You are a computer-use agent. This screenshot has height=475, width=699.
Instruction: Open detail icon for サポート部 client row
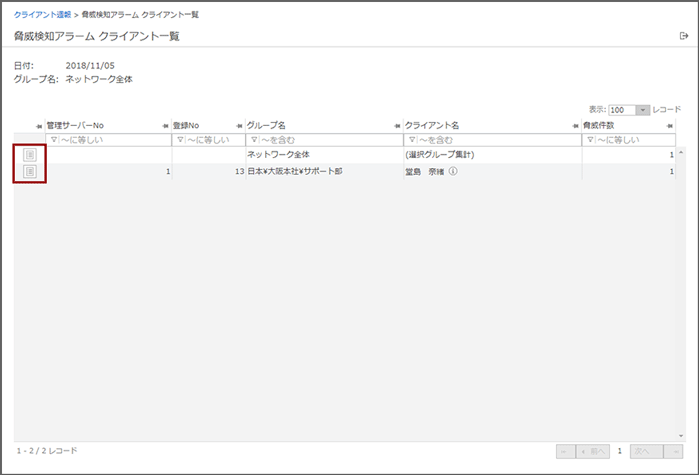click(30, 171)
